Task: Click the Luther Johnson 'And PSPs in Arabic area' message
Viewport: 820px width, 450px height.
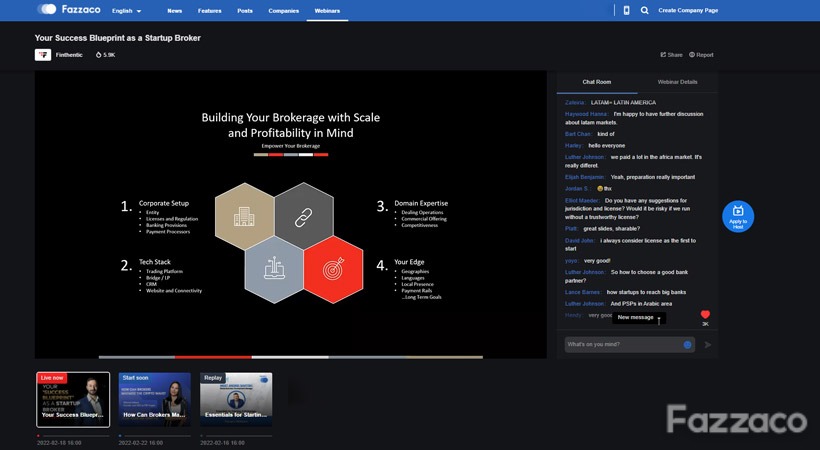Action: pyautogui.click(x=618, y=304)
